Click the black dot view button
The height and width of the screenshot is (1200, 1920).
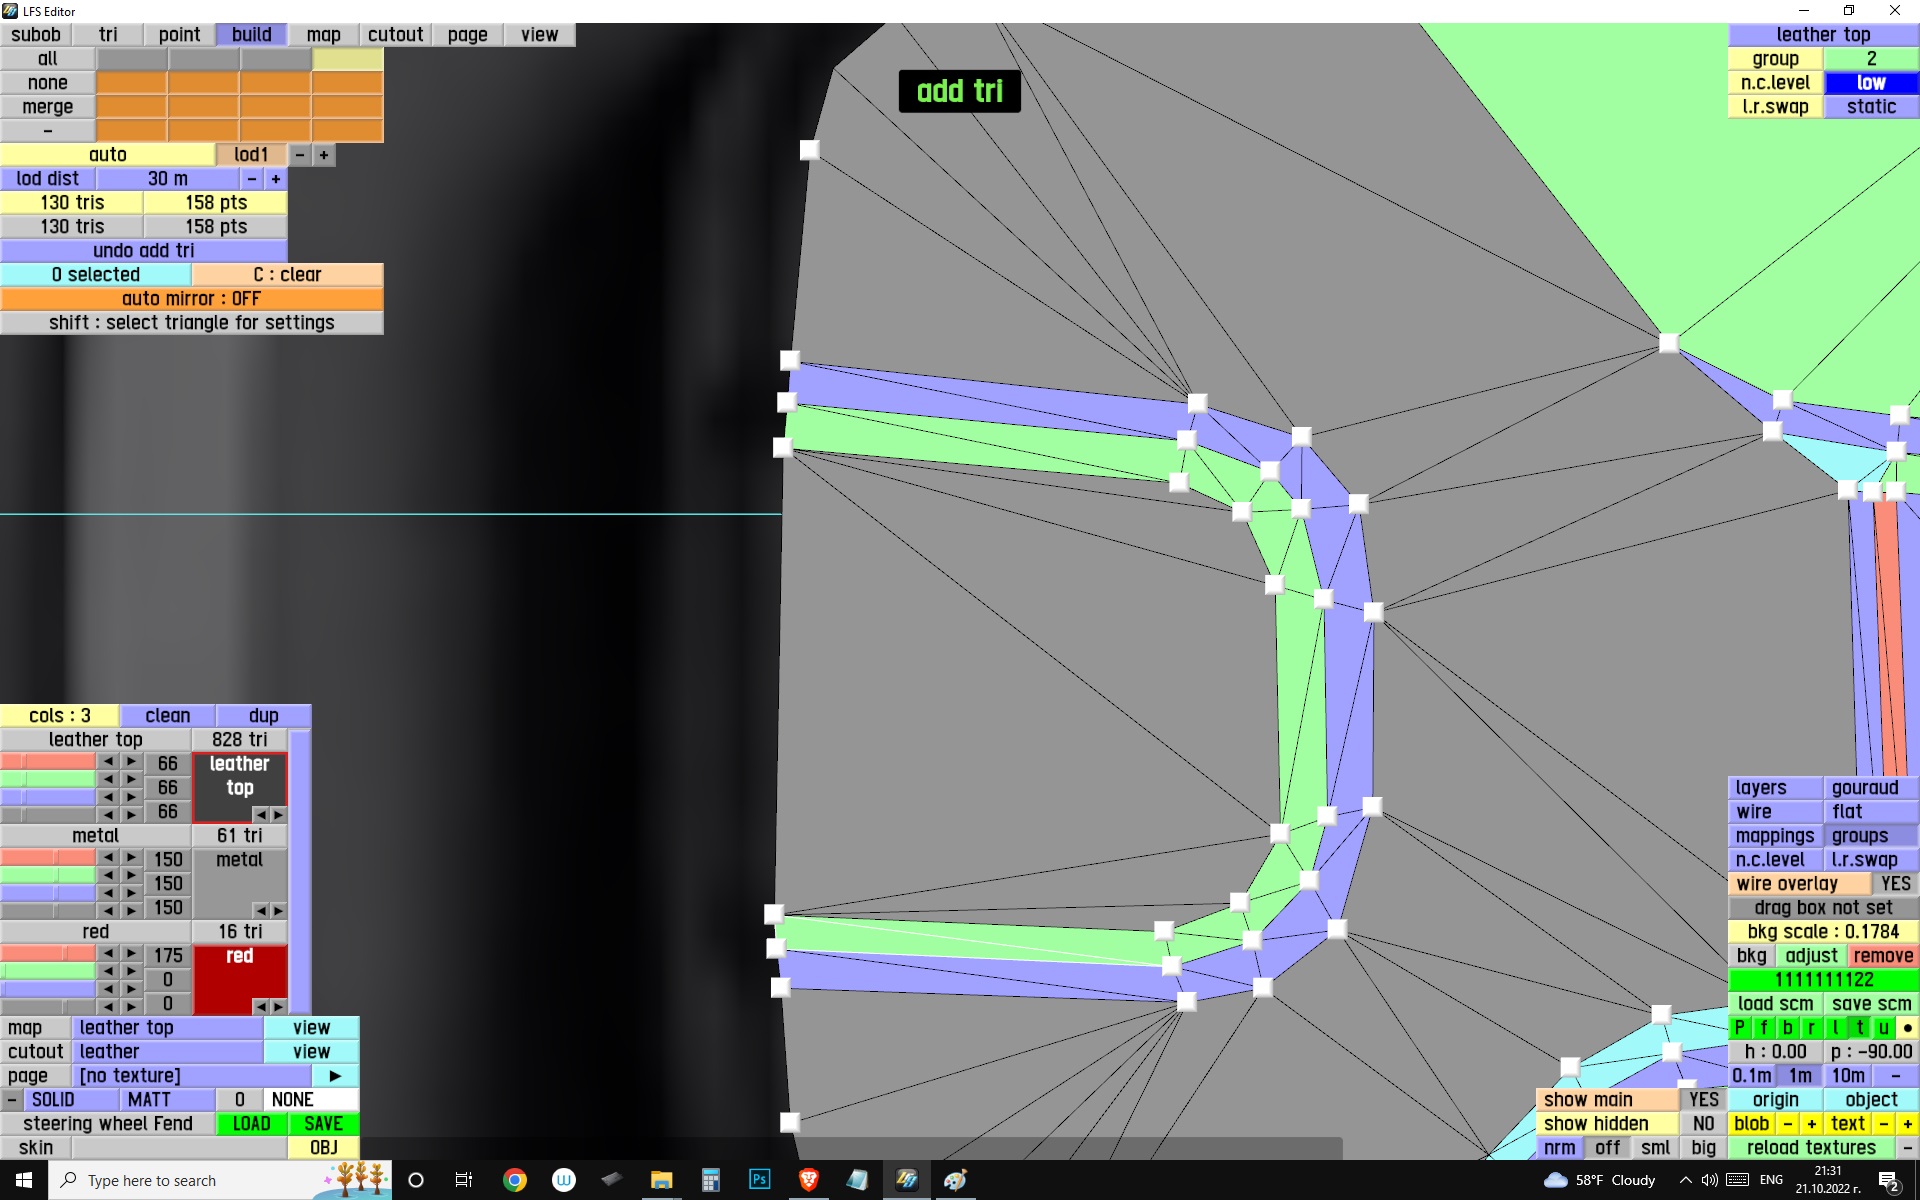1907,1028
